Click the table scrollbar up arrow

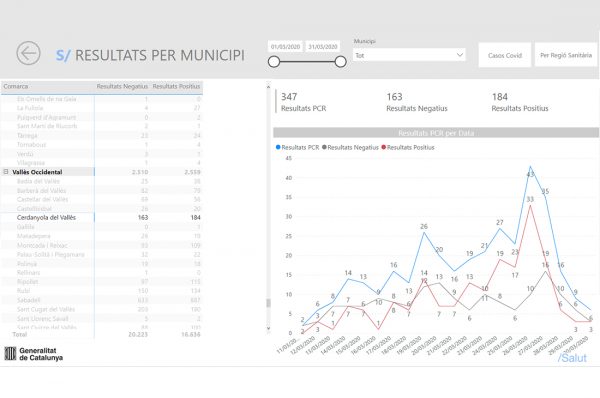(268, 87)
